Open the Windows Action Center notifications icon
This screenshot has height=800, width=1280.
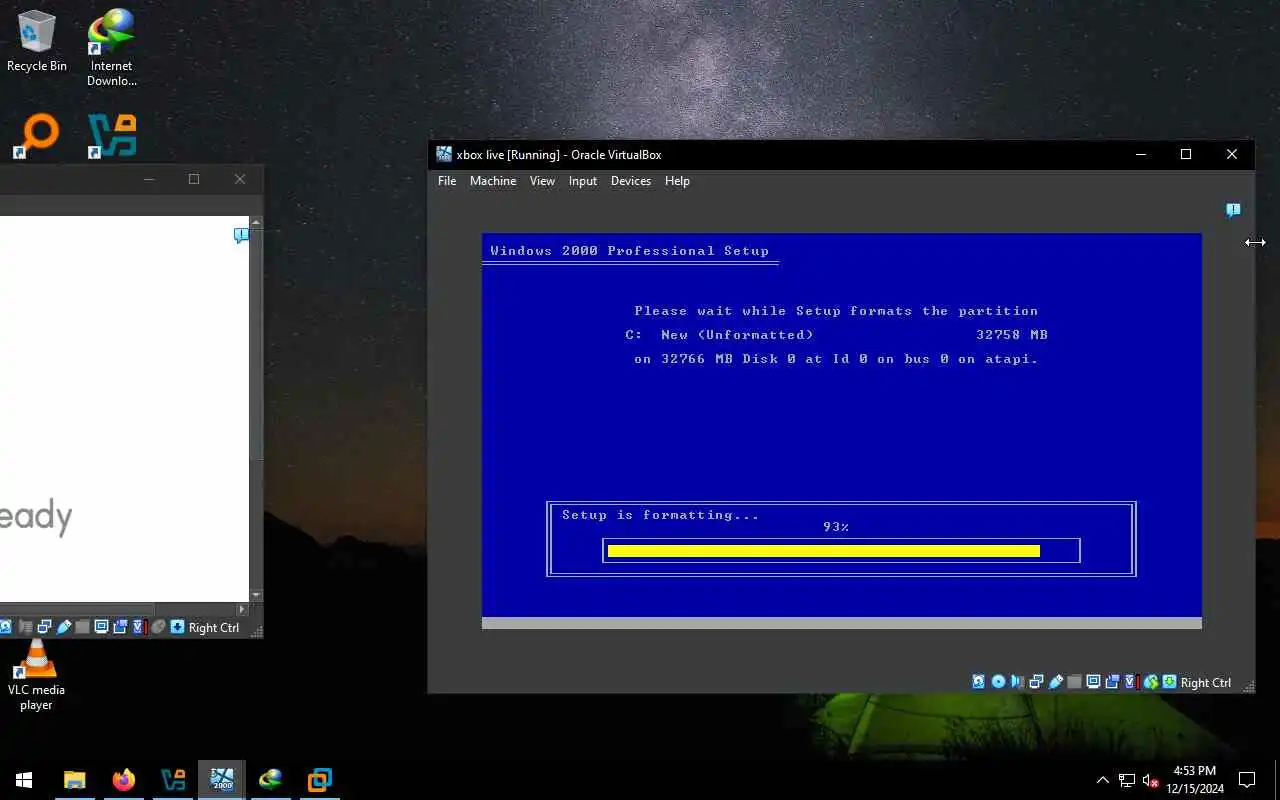(1247, 780)
